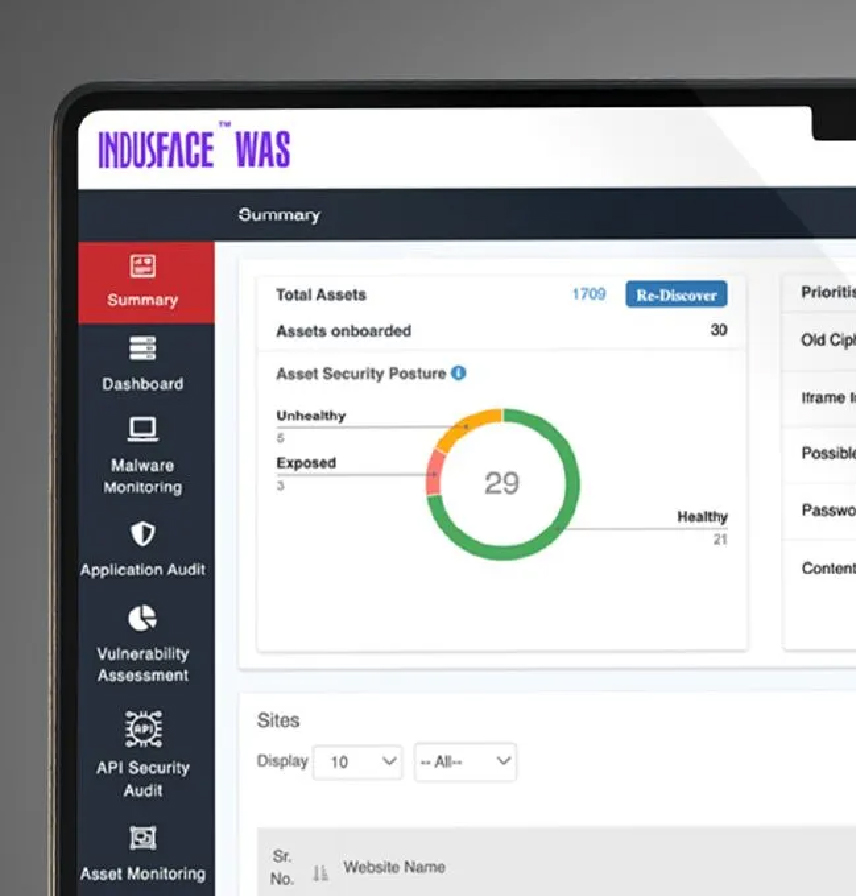
Task: Click the Asset Security Posture info icon
Action: click(x=458, y=373)
